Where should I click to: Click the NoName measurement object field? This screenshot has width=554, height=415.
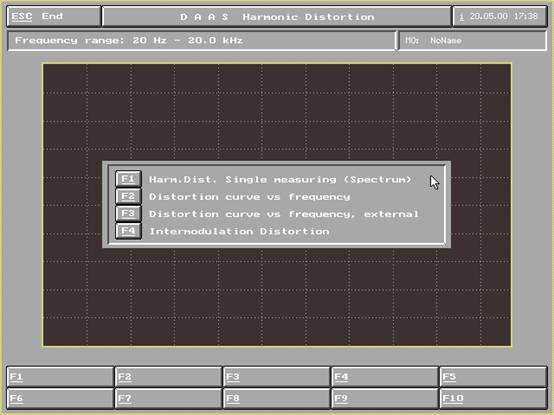[472, 41]
